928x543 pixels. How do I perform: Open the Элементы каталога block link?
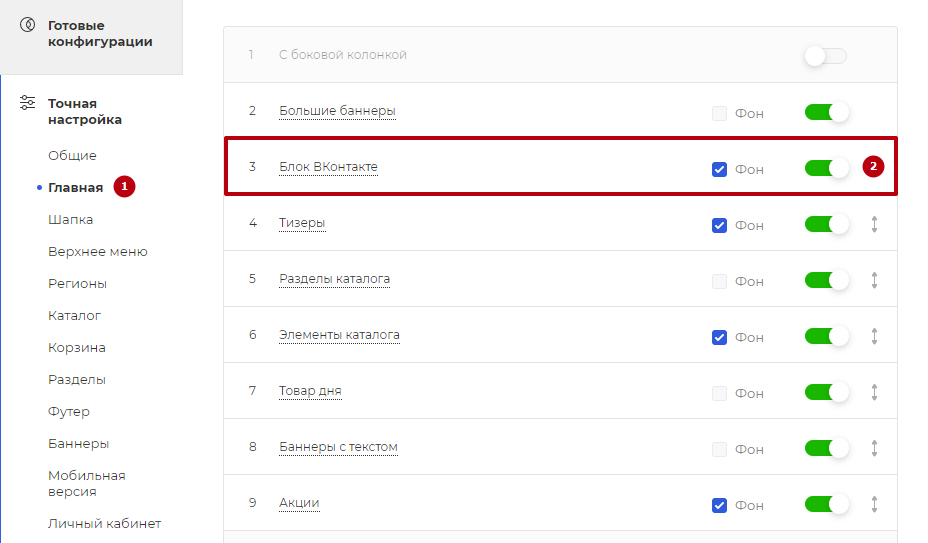(x=339, y=335)
